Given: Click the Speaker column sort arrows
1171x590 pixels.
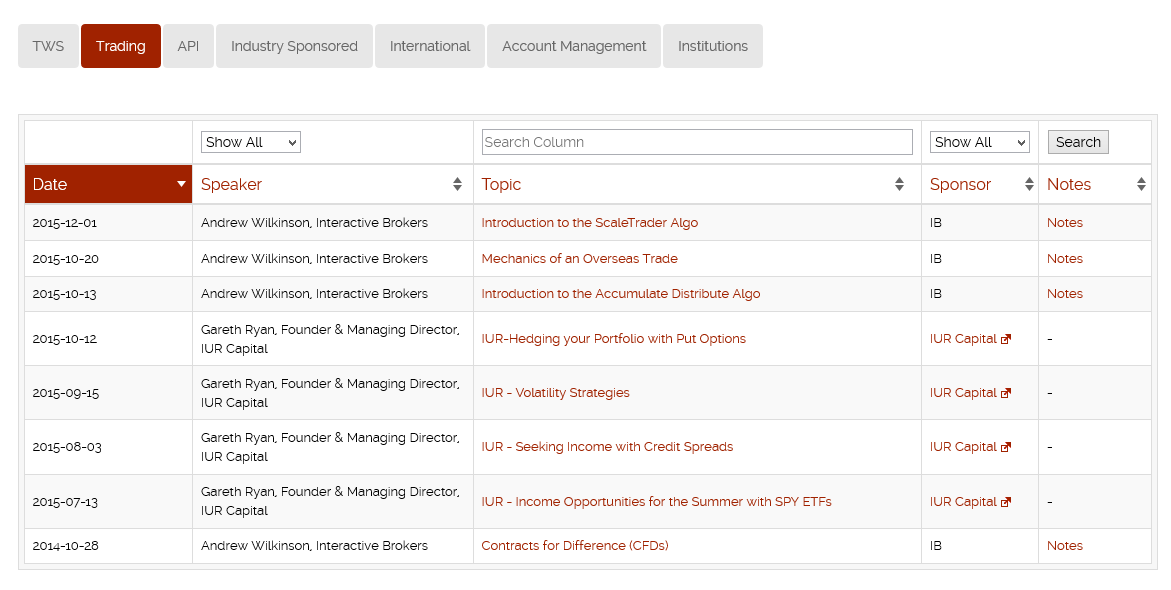Looking at the screenshot, I should click(457, 184).
